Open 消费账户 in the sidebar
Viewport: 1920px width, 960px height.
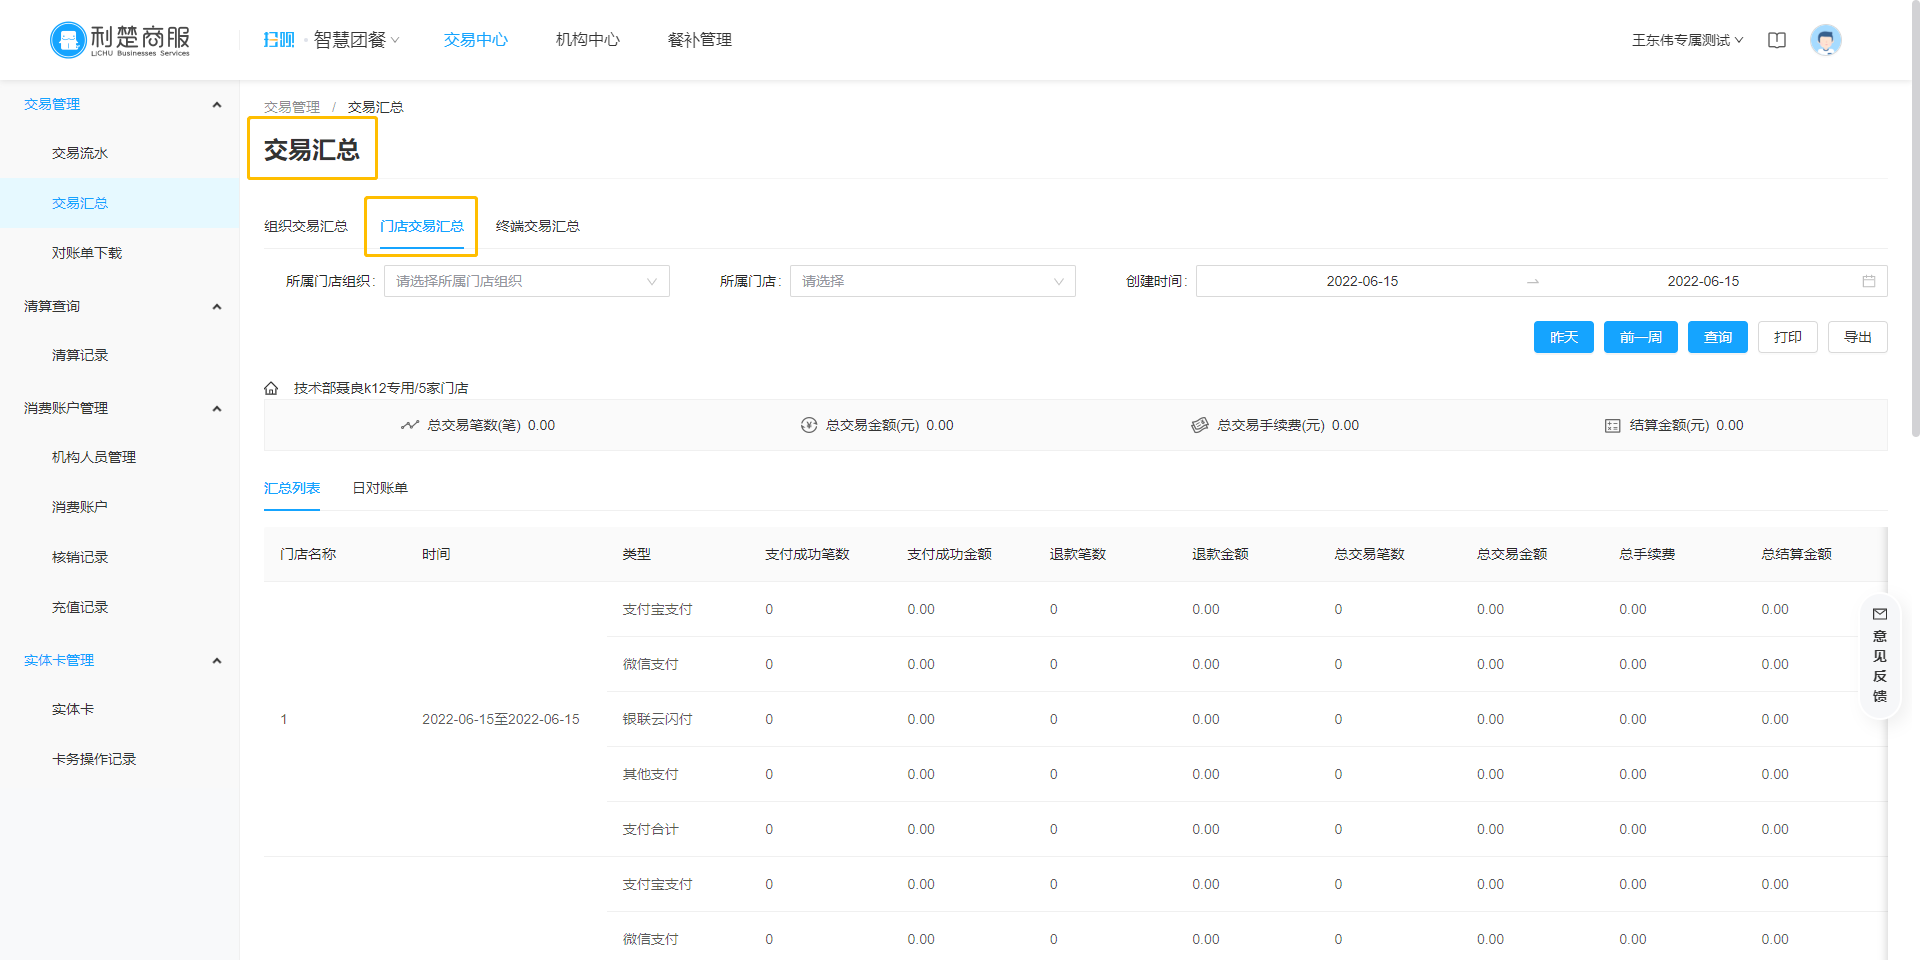[x=80, y=507]
